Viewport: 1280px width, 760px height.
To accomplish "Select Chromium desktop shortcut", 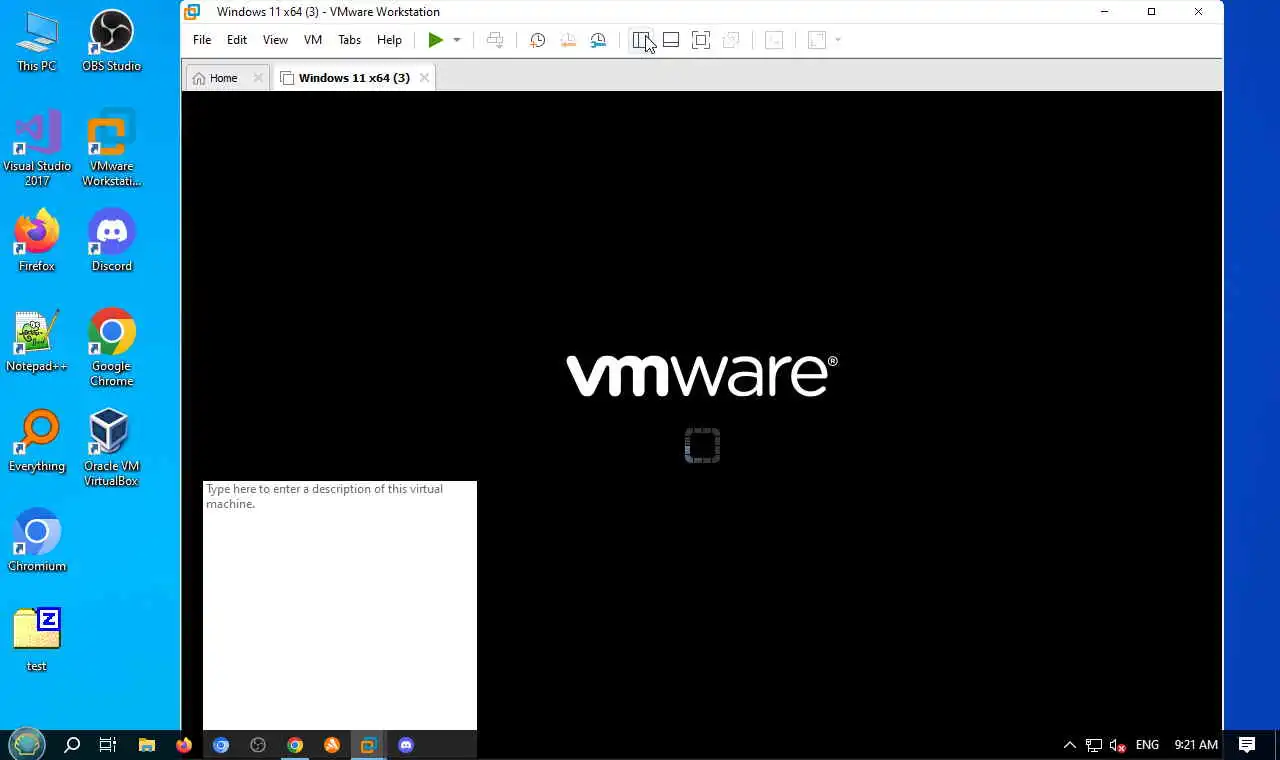I will (37, 541).
